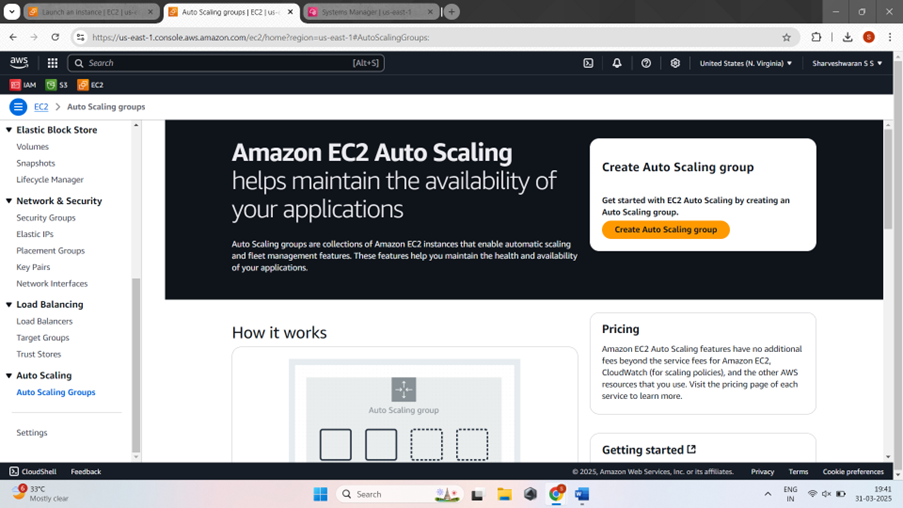Open Load Balancers in the sidebar
Viewport: 903px width, 508px height.
(44, 321)
